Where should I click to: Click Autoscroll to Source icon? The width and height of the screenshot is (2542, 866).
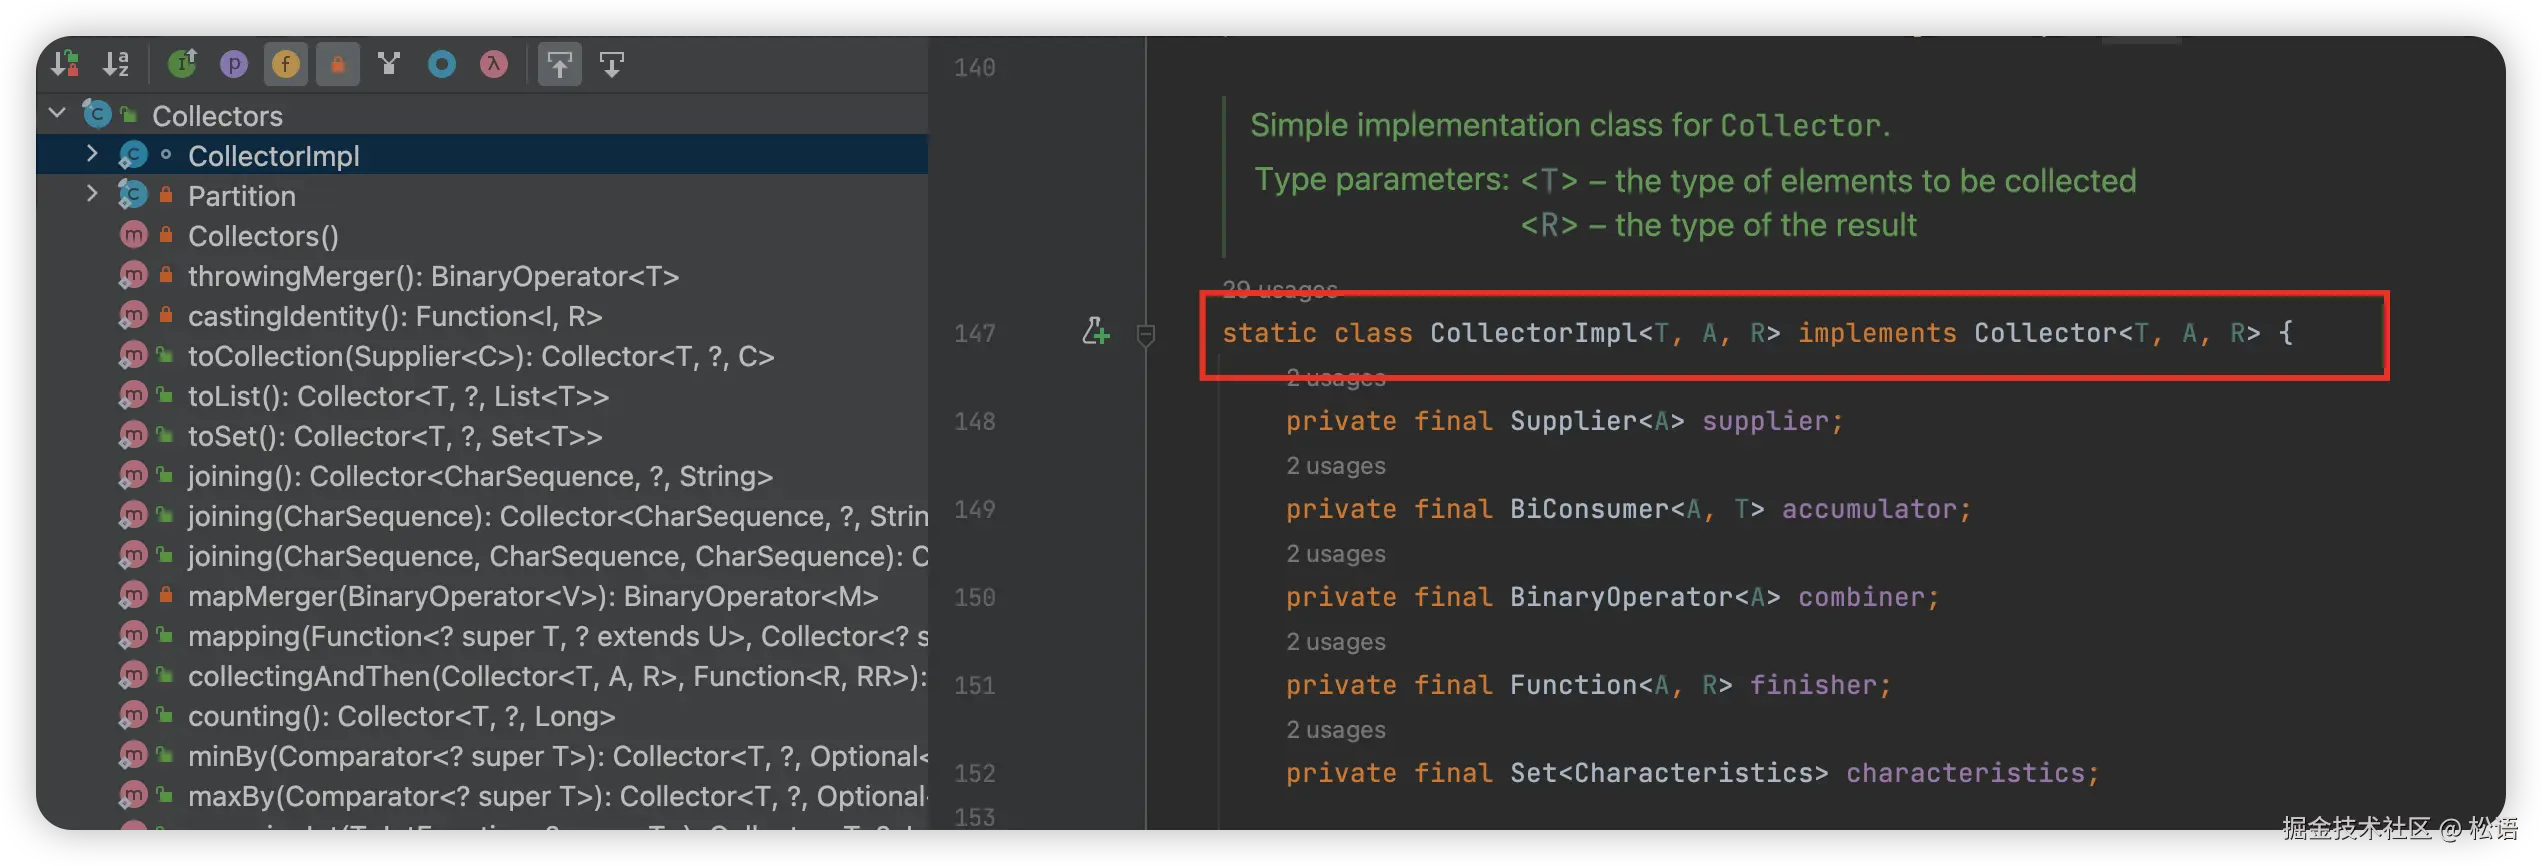[560, 65]
